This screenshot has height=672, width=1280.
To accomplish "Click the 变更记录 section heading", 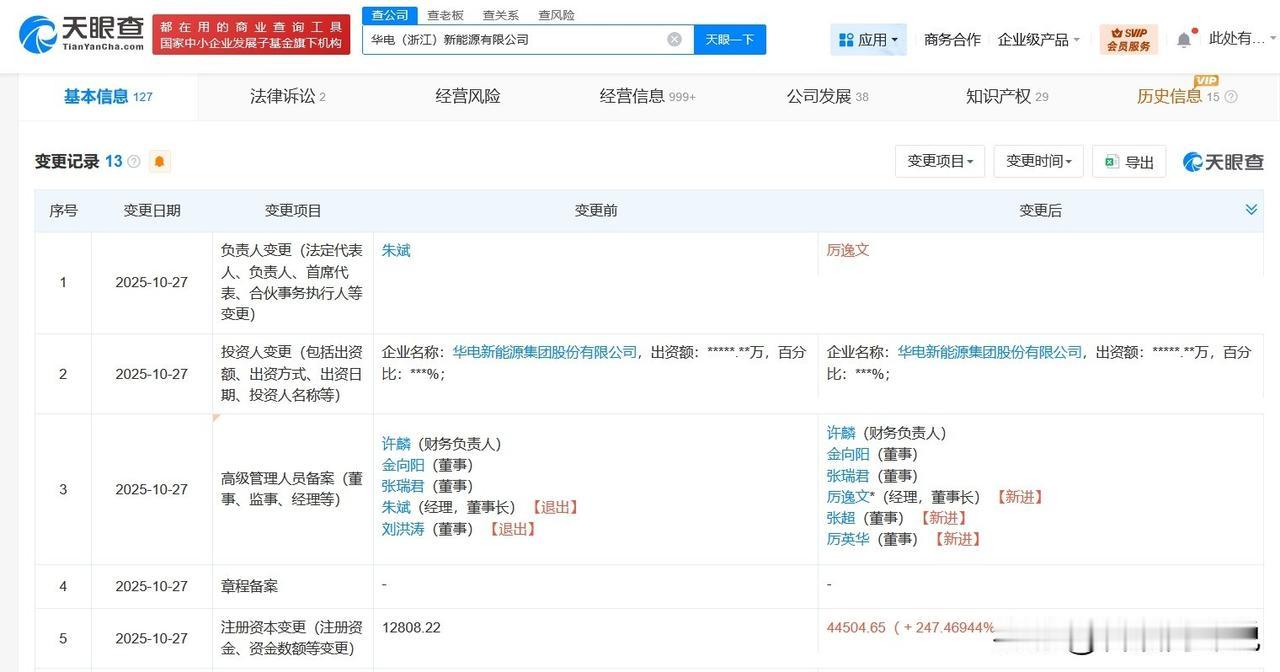I will (67, 161).
